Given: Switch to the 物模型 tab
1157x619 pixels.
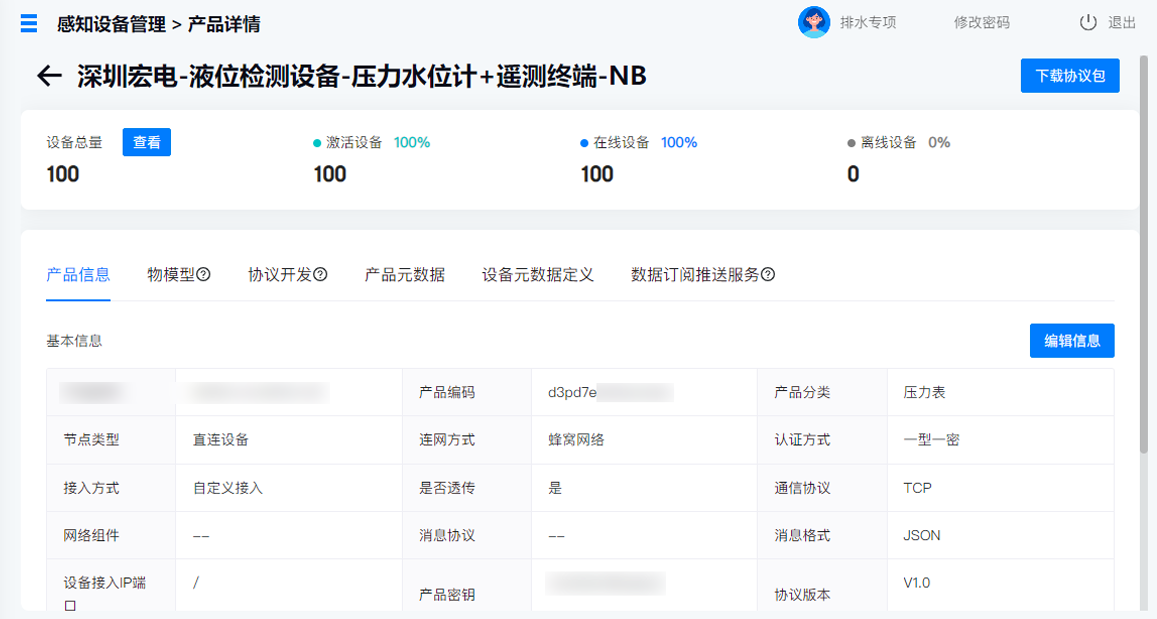Looking at the screenshot, I should coord(171,275).
